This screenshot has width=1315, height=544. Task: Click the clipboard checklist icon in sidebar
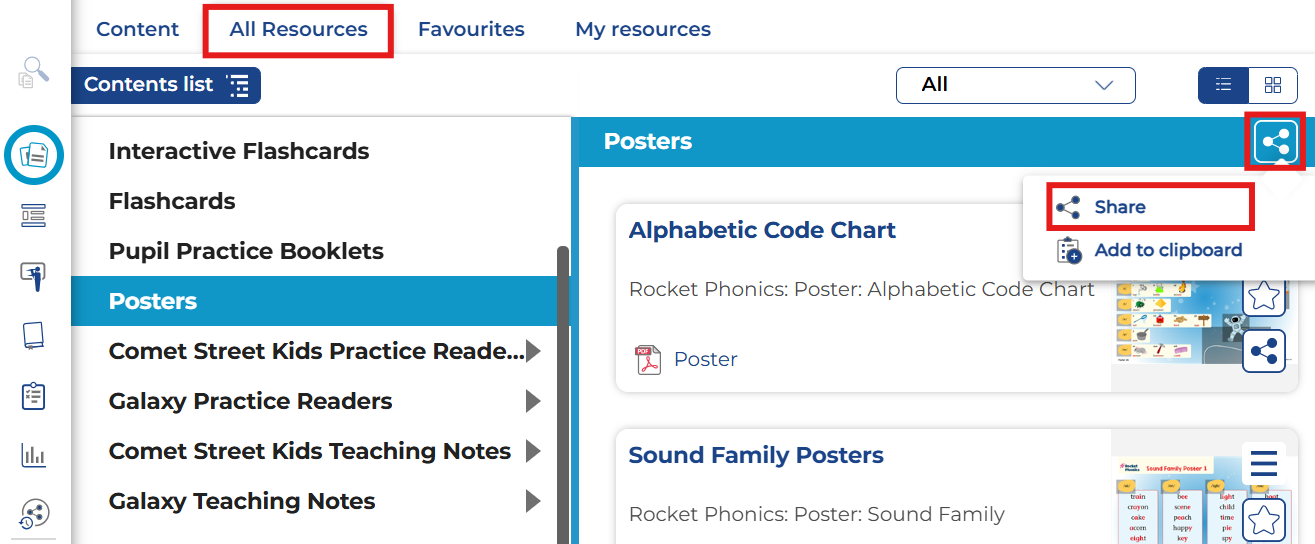tap(34, 395)
